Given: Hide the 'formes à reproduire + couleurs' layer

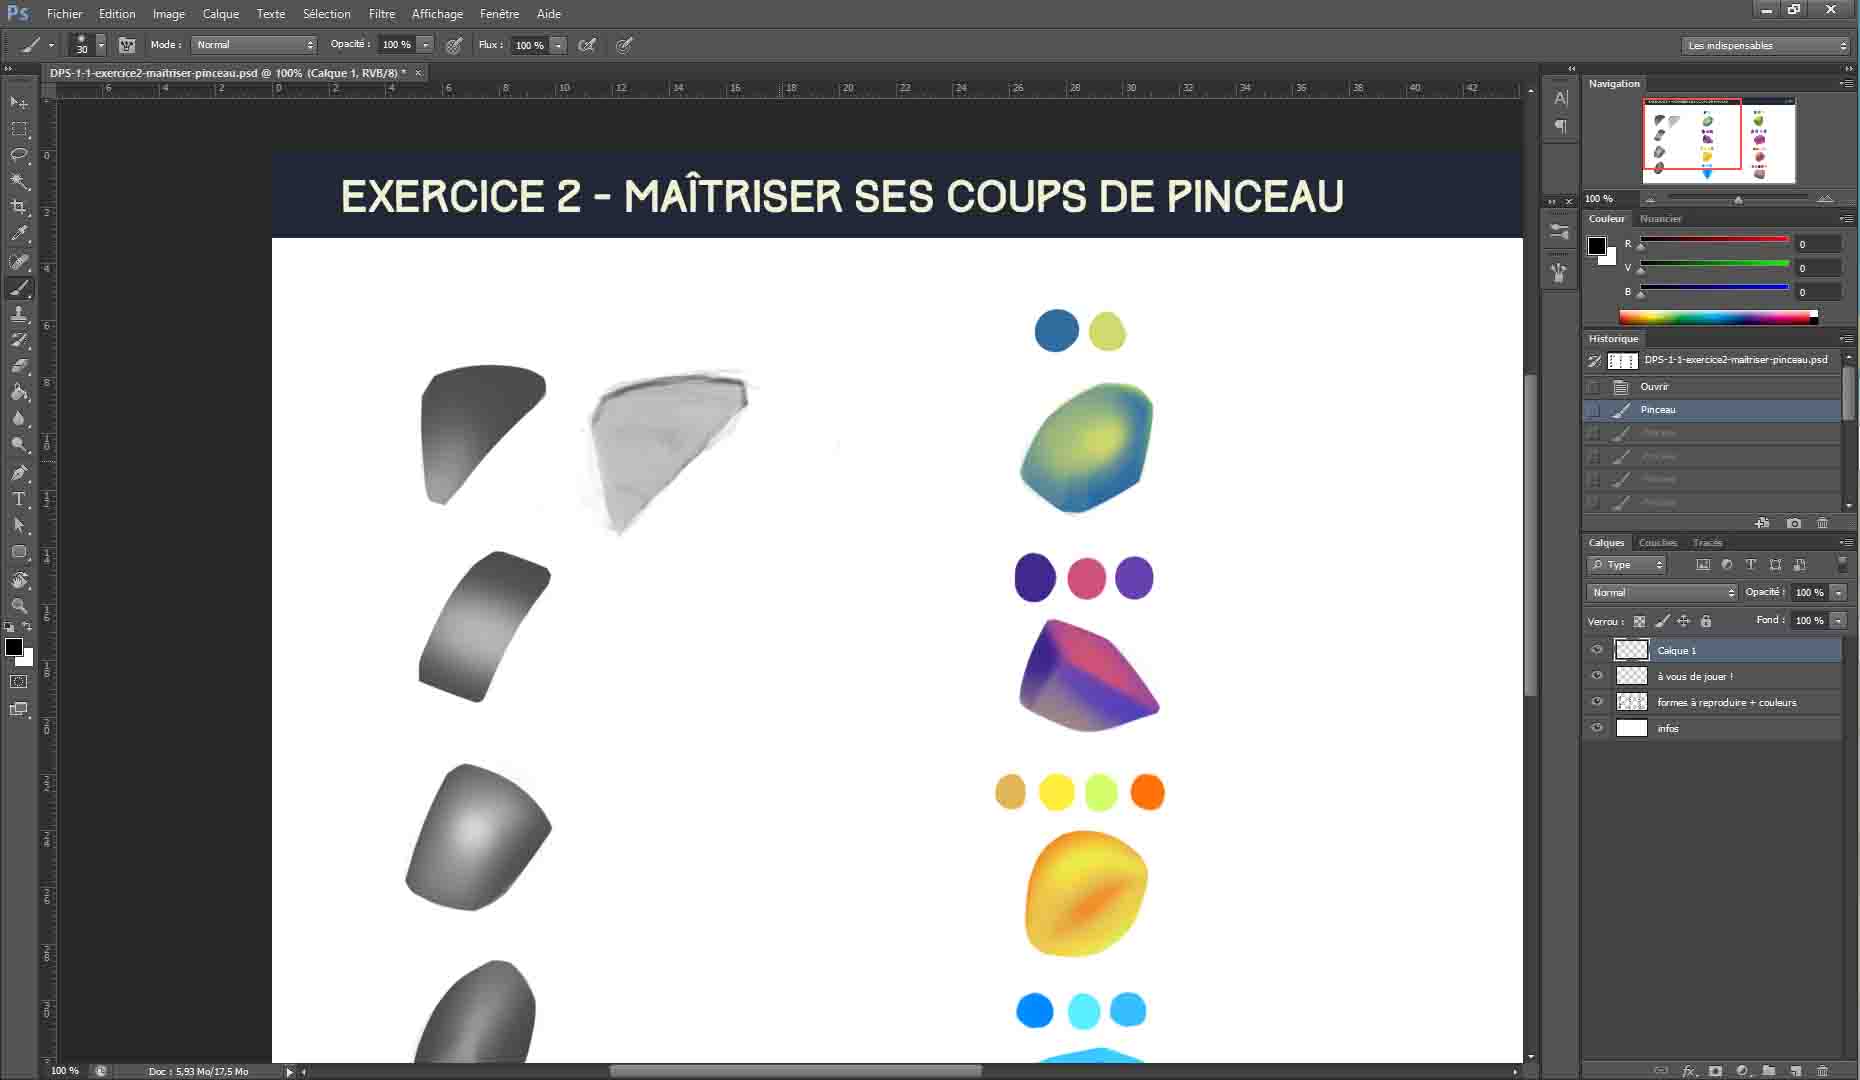Looking at the screenshot, I should (x=1597, y=702).
